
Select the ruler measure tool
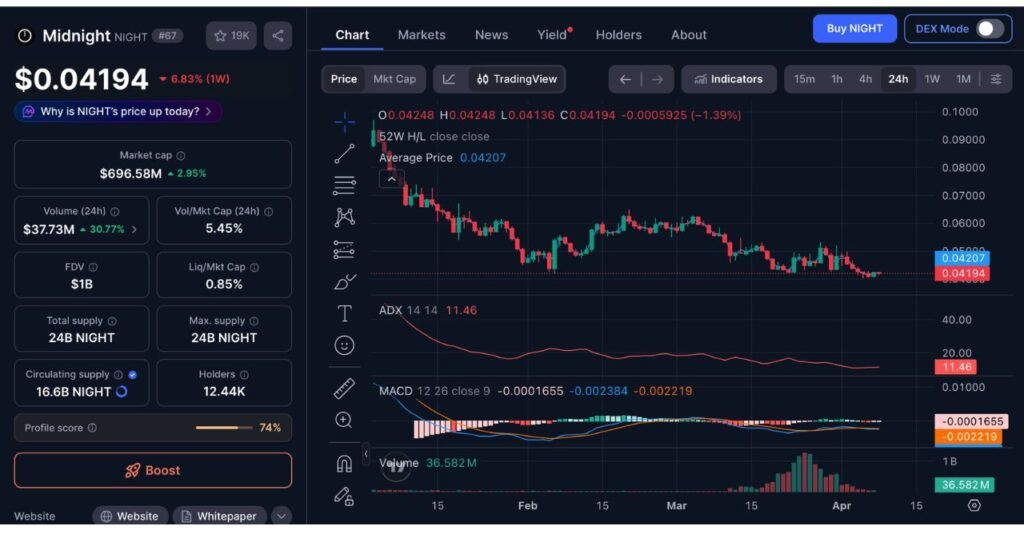coord(344,388)
